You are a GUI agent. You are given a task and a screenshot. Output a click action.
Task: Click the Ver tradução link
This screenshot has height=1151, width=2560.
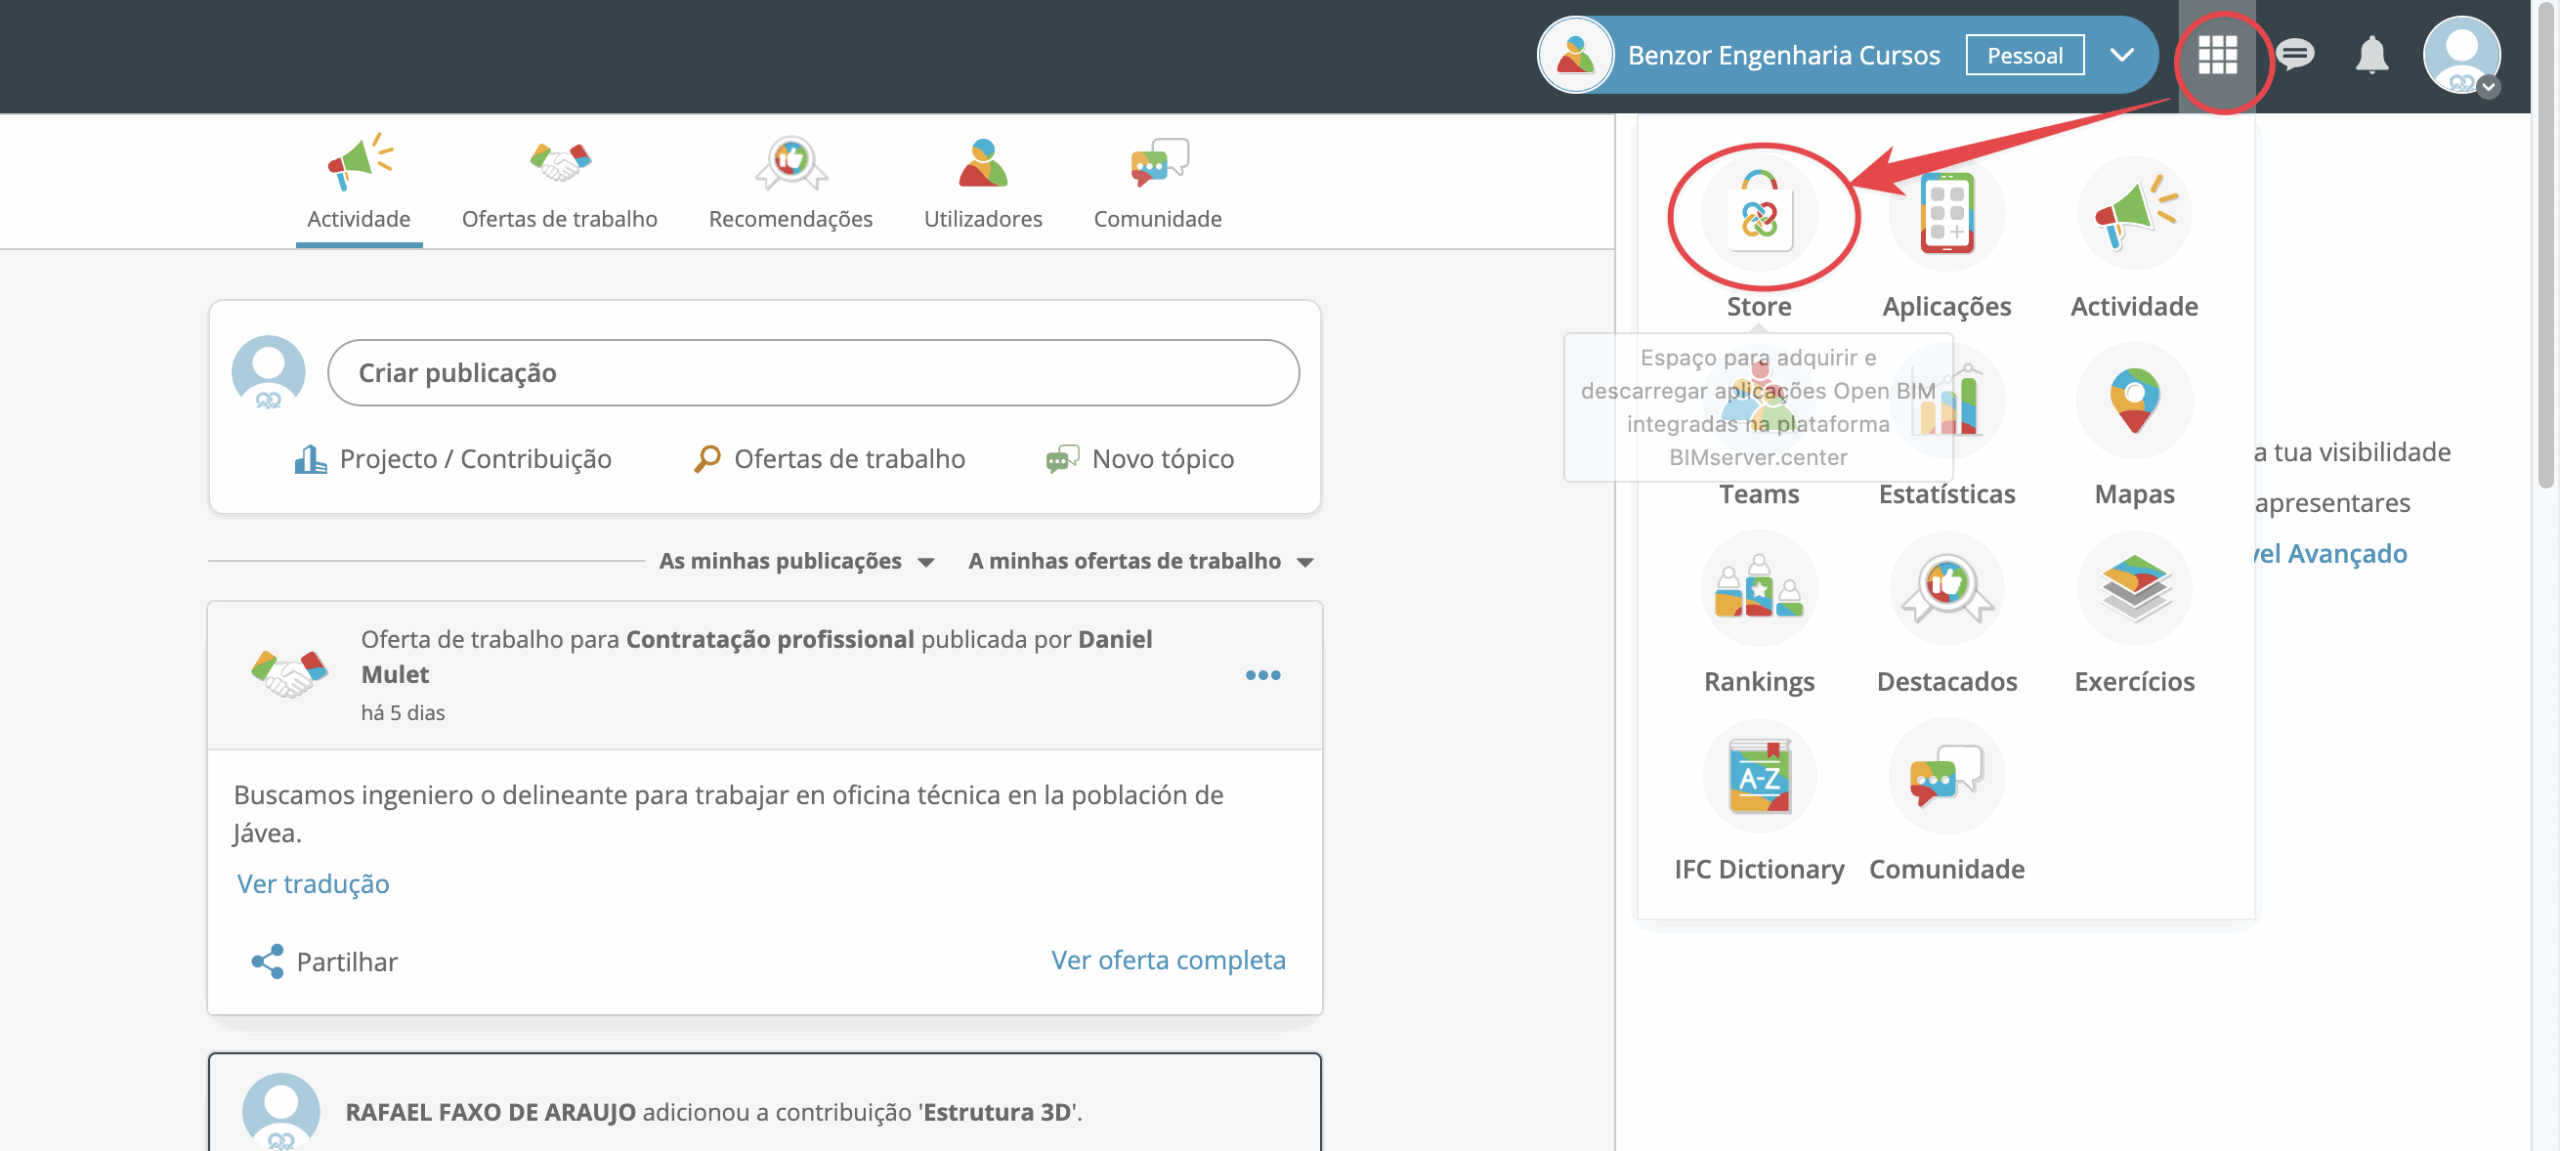313,884
